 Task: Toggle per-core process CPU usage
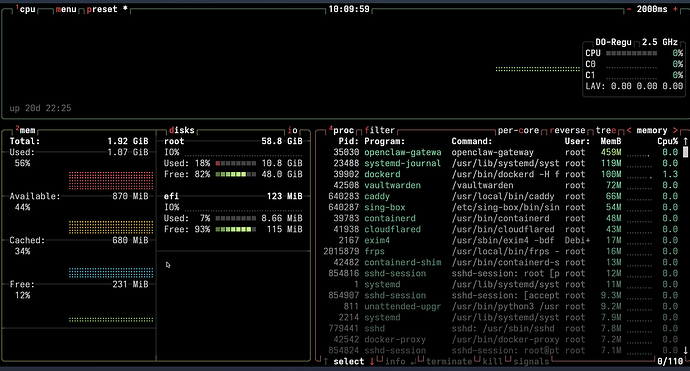coord(518,130)
